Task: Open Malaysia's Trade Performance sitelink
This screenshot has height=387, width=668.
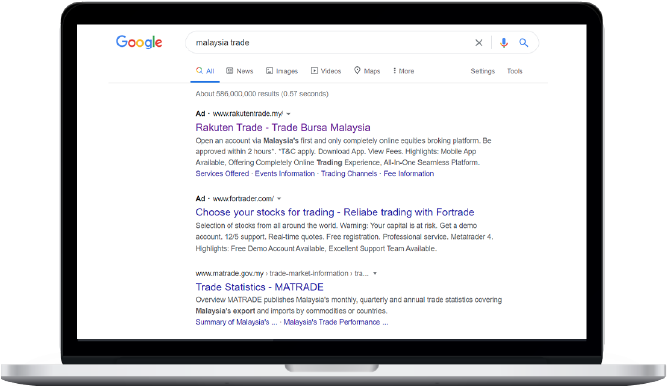Action: point(336,322)
